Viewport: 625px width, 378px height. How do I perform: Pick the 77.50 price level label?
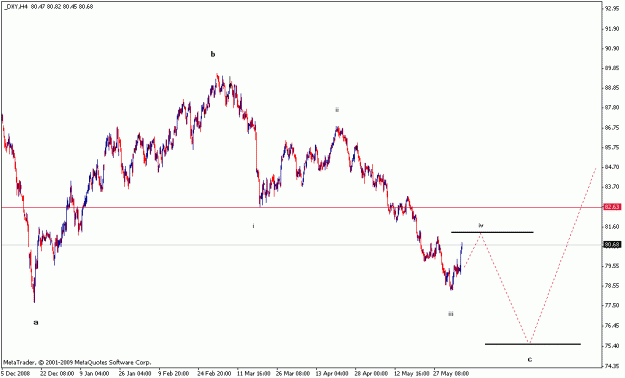pos(612,305)
